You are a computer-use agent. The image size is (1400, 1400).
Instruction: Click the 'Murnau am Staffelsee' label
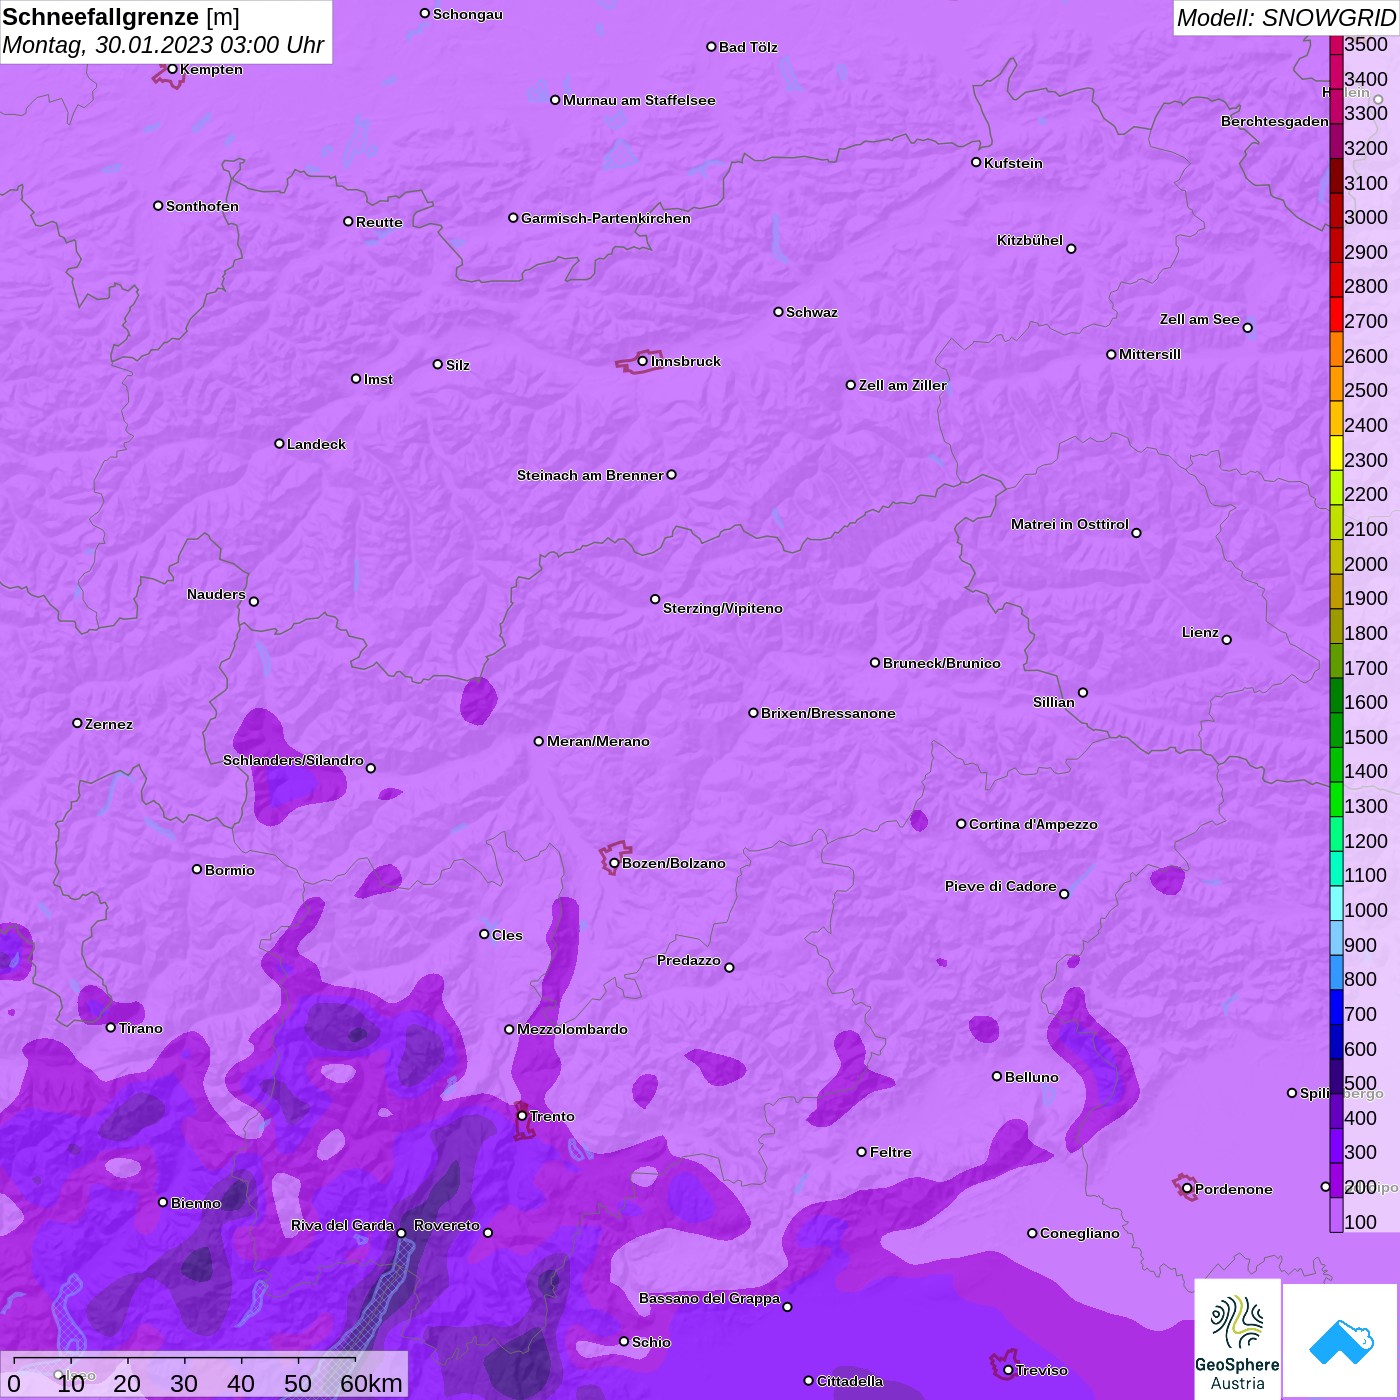639,100
